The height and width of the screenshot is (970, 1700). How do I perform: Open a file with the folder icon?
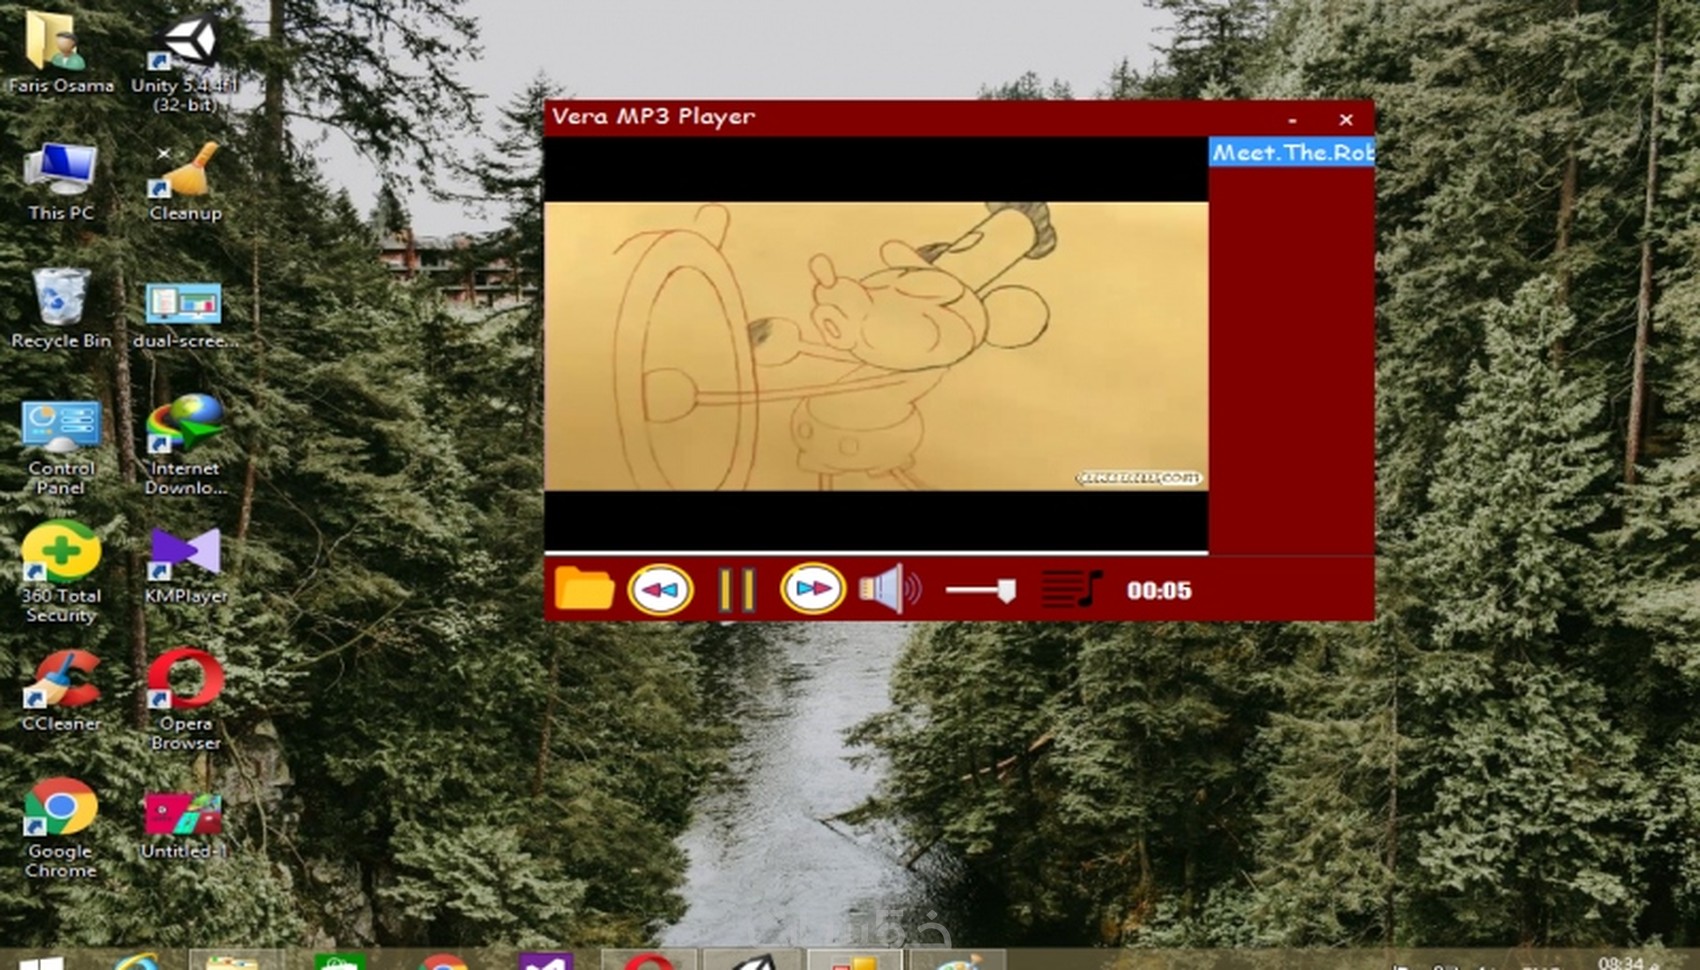click(x=584, y=589)
